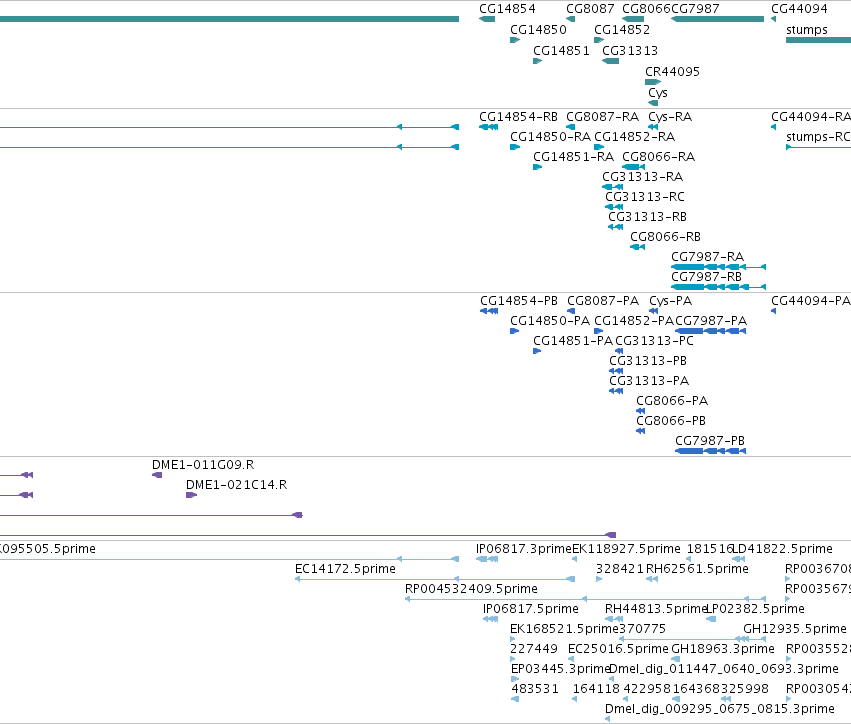The image size is (851, 724).
Task: Select transcript CG31313-RA
Action: tap(613, 187)
